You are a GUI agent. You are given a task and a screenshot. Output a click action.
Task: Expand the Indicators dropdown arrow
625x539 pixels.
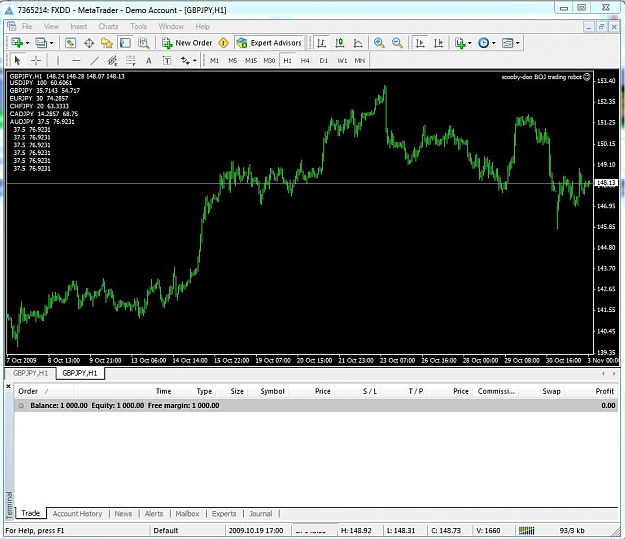[x=470, y=43]
